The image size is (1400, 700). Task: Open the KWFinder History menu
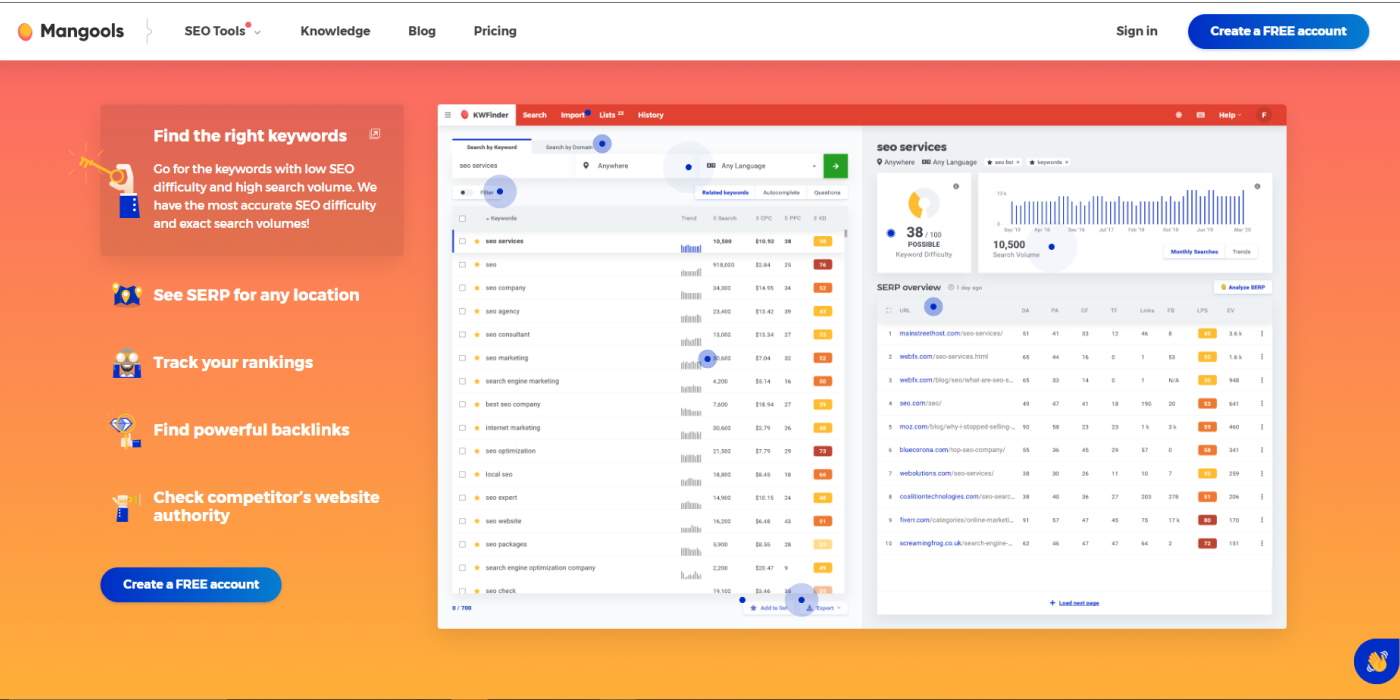pyautogui.click(x=651, y=115)
